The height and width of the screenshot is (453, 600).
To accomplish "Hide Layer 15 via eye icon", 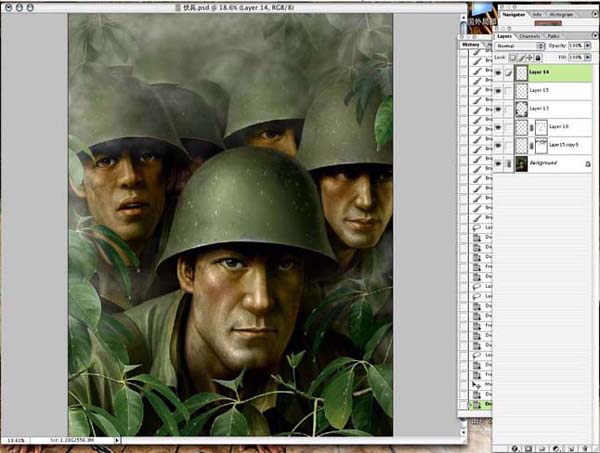I will (498, 91).
